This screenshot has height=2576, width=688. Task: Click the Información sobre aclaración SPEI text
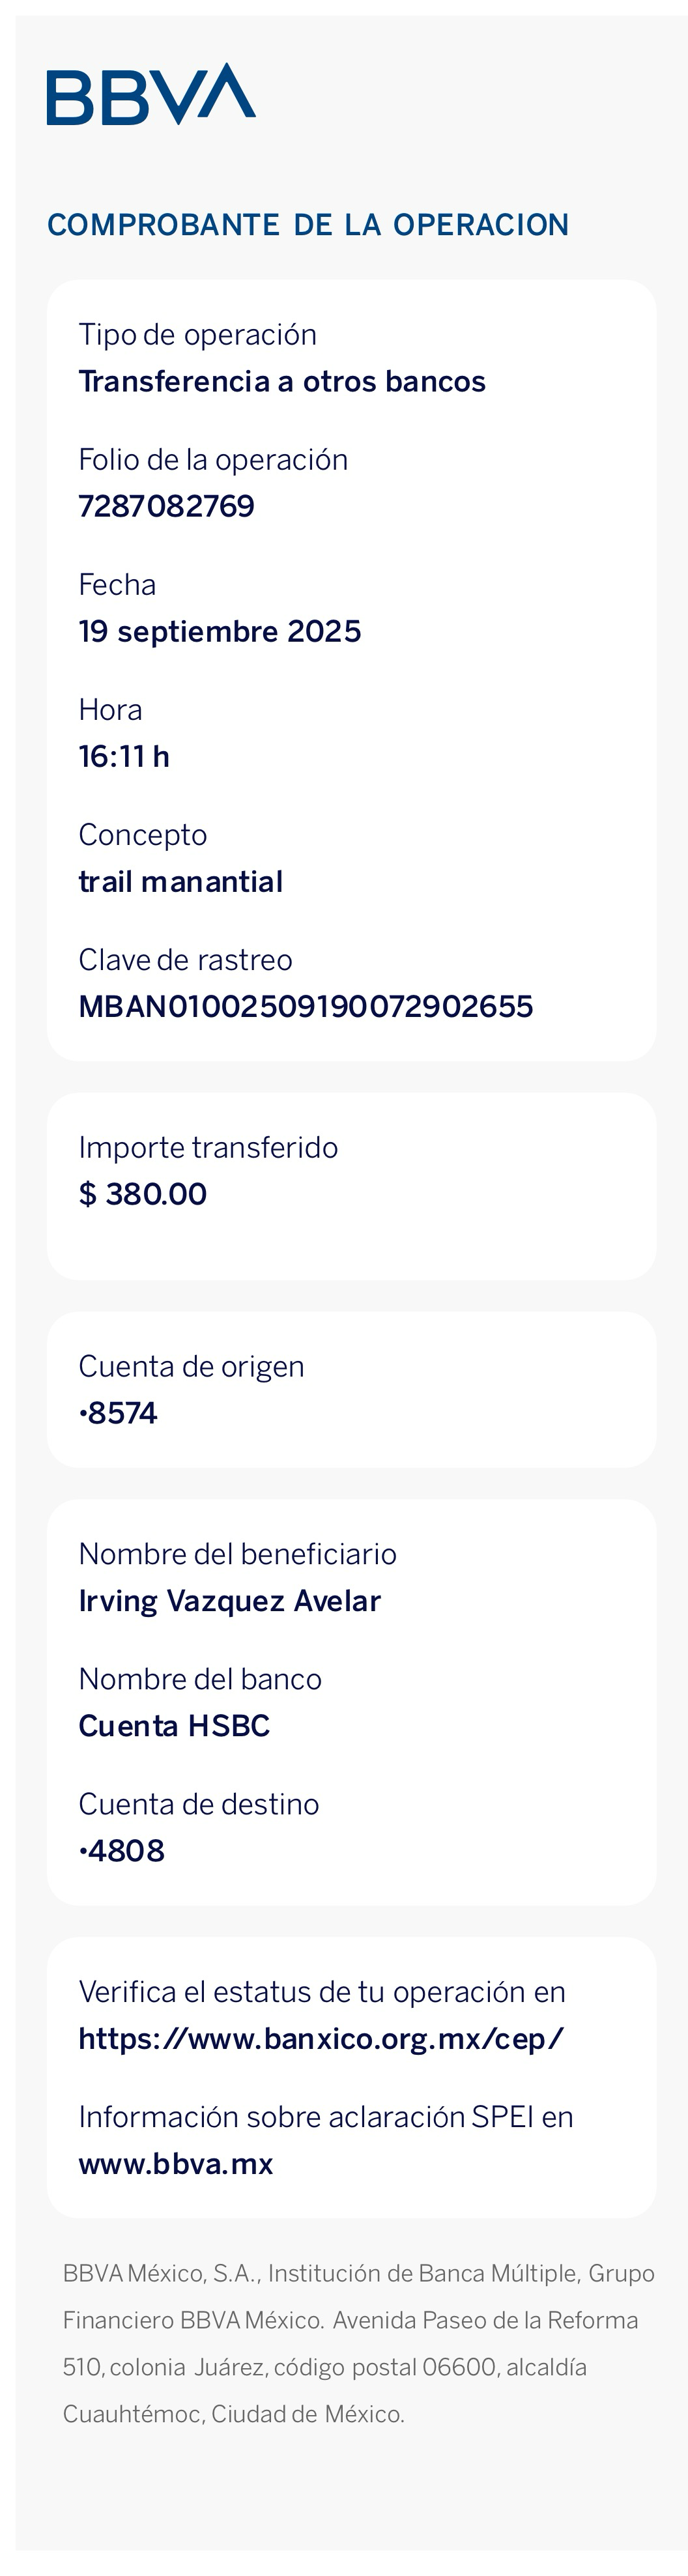tap(326, 2116)
